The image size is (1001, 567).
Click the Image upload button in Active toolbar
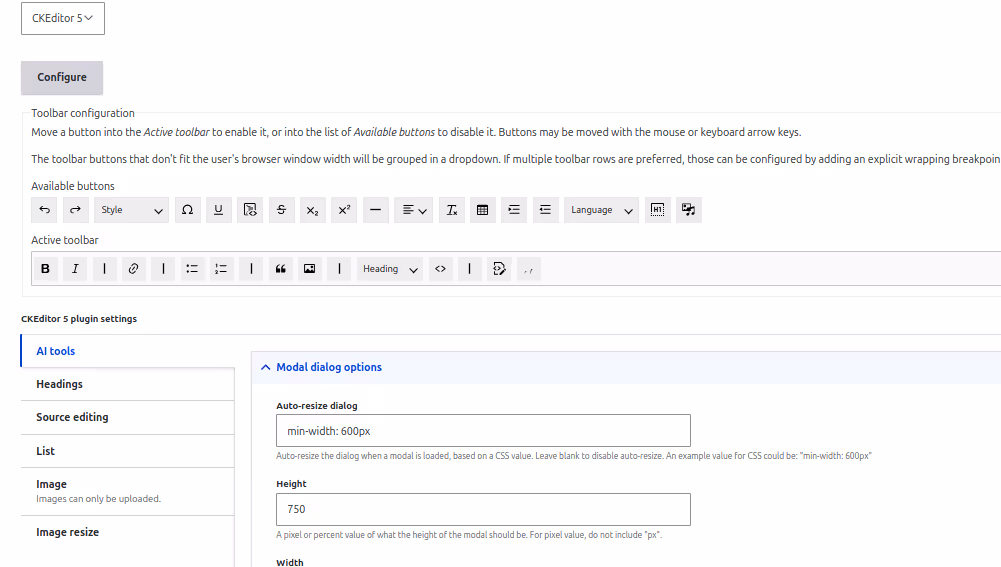(310, 269)
